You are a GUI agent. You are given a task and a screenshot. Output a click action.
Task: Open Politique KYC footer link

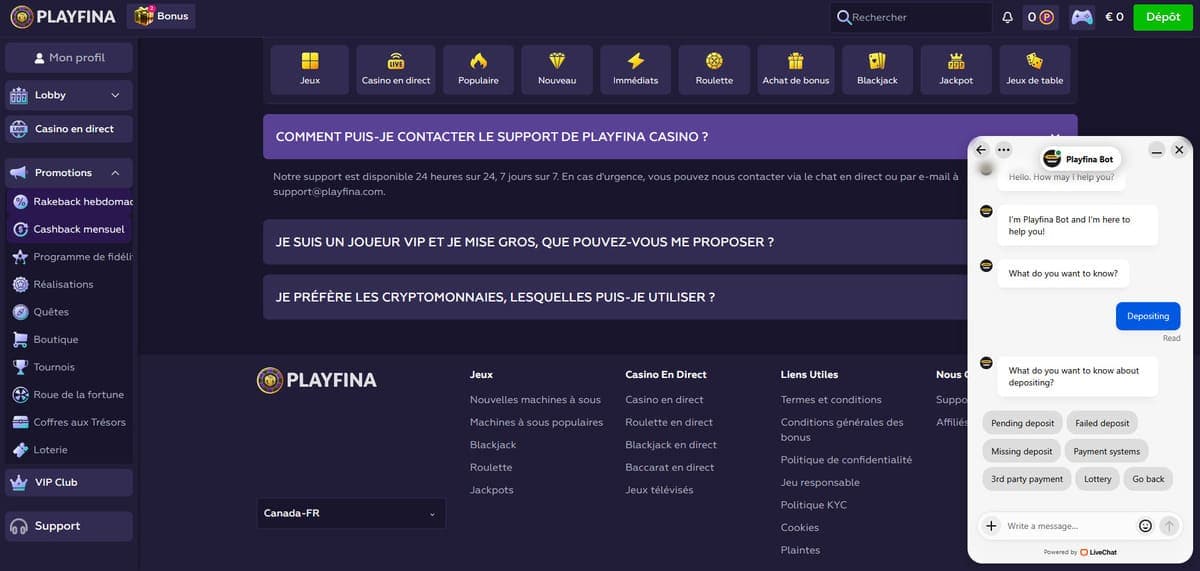click(813, 505)
